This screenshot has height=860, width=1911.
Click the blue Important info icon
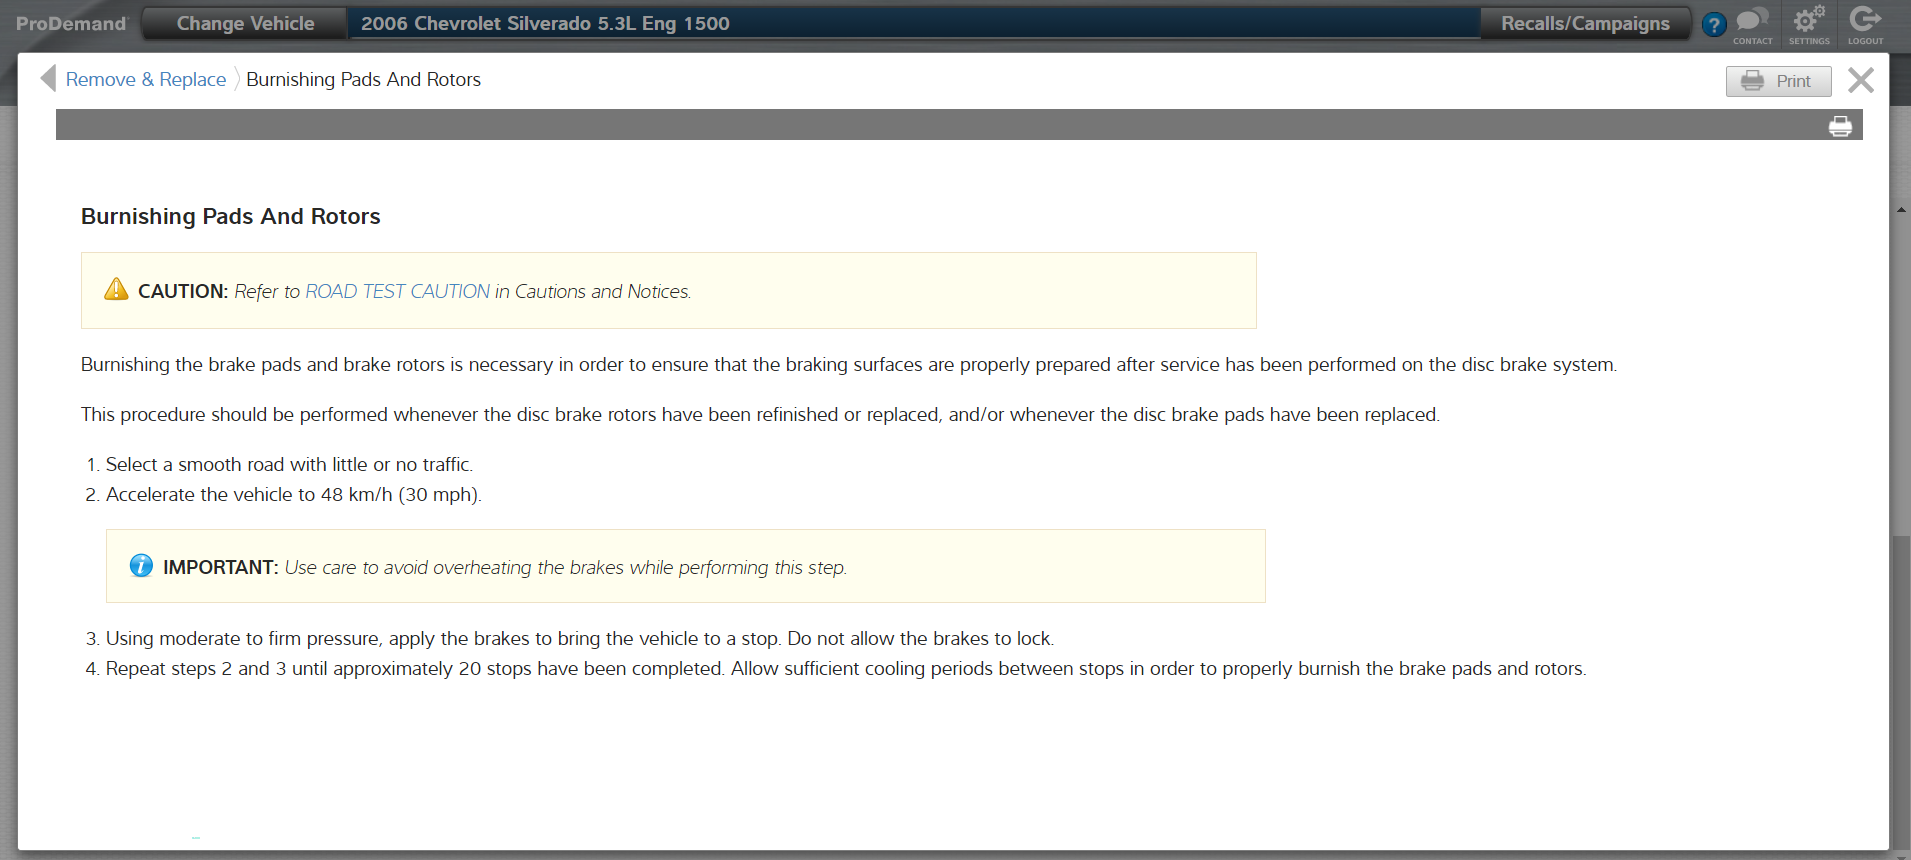click(x=141, y=566)
